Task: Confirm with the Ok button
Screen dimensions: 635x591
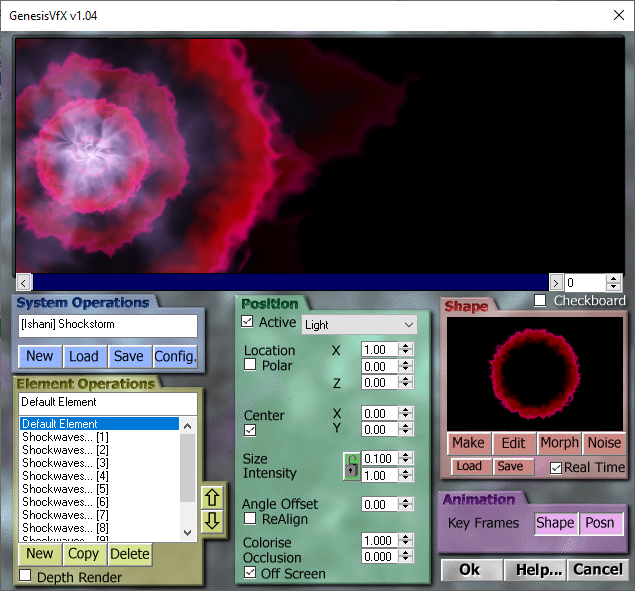Action: (471, 570)
